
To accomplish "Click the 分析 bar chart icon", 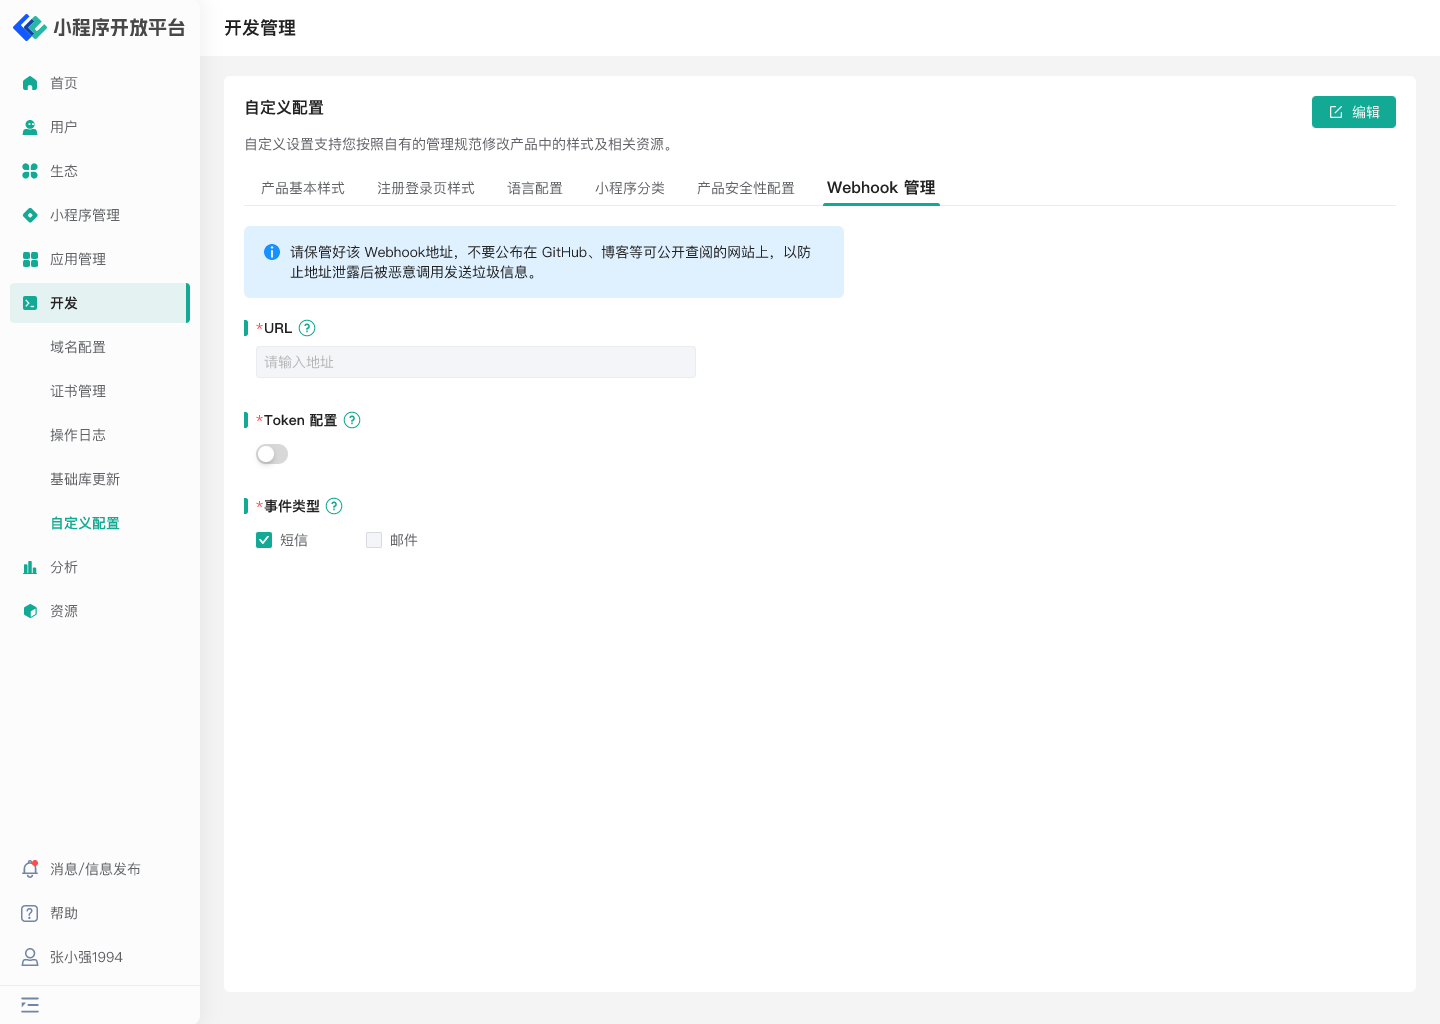I will point(30,567).
